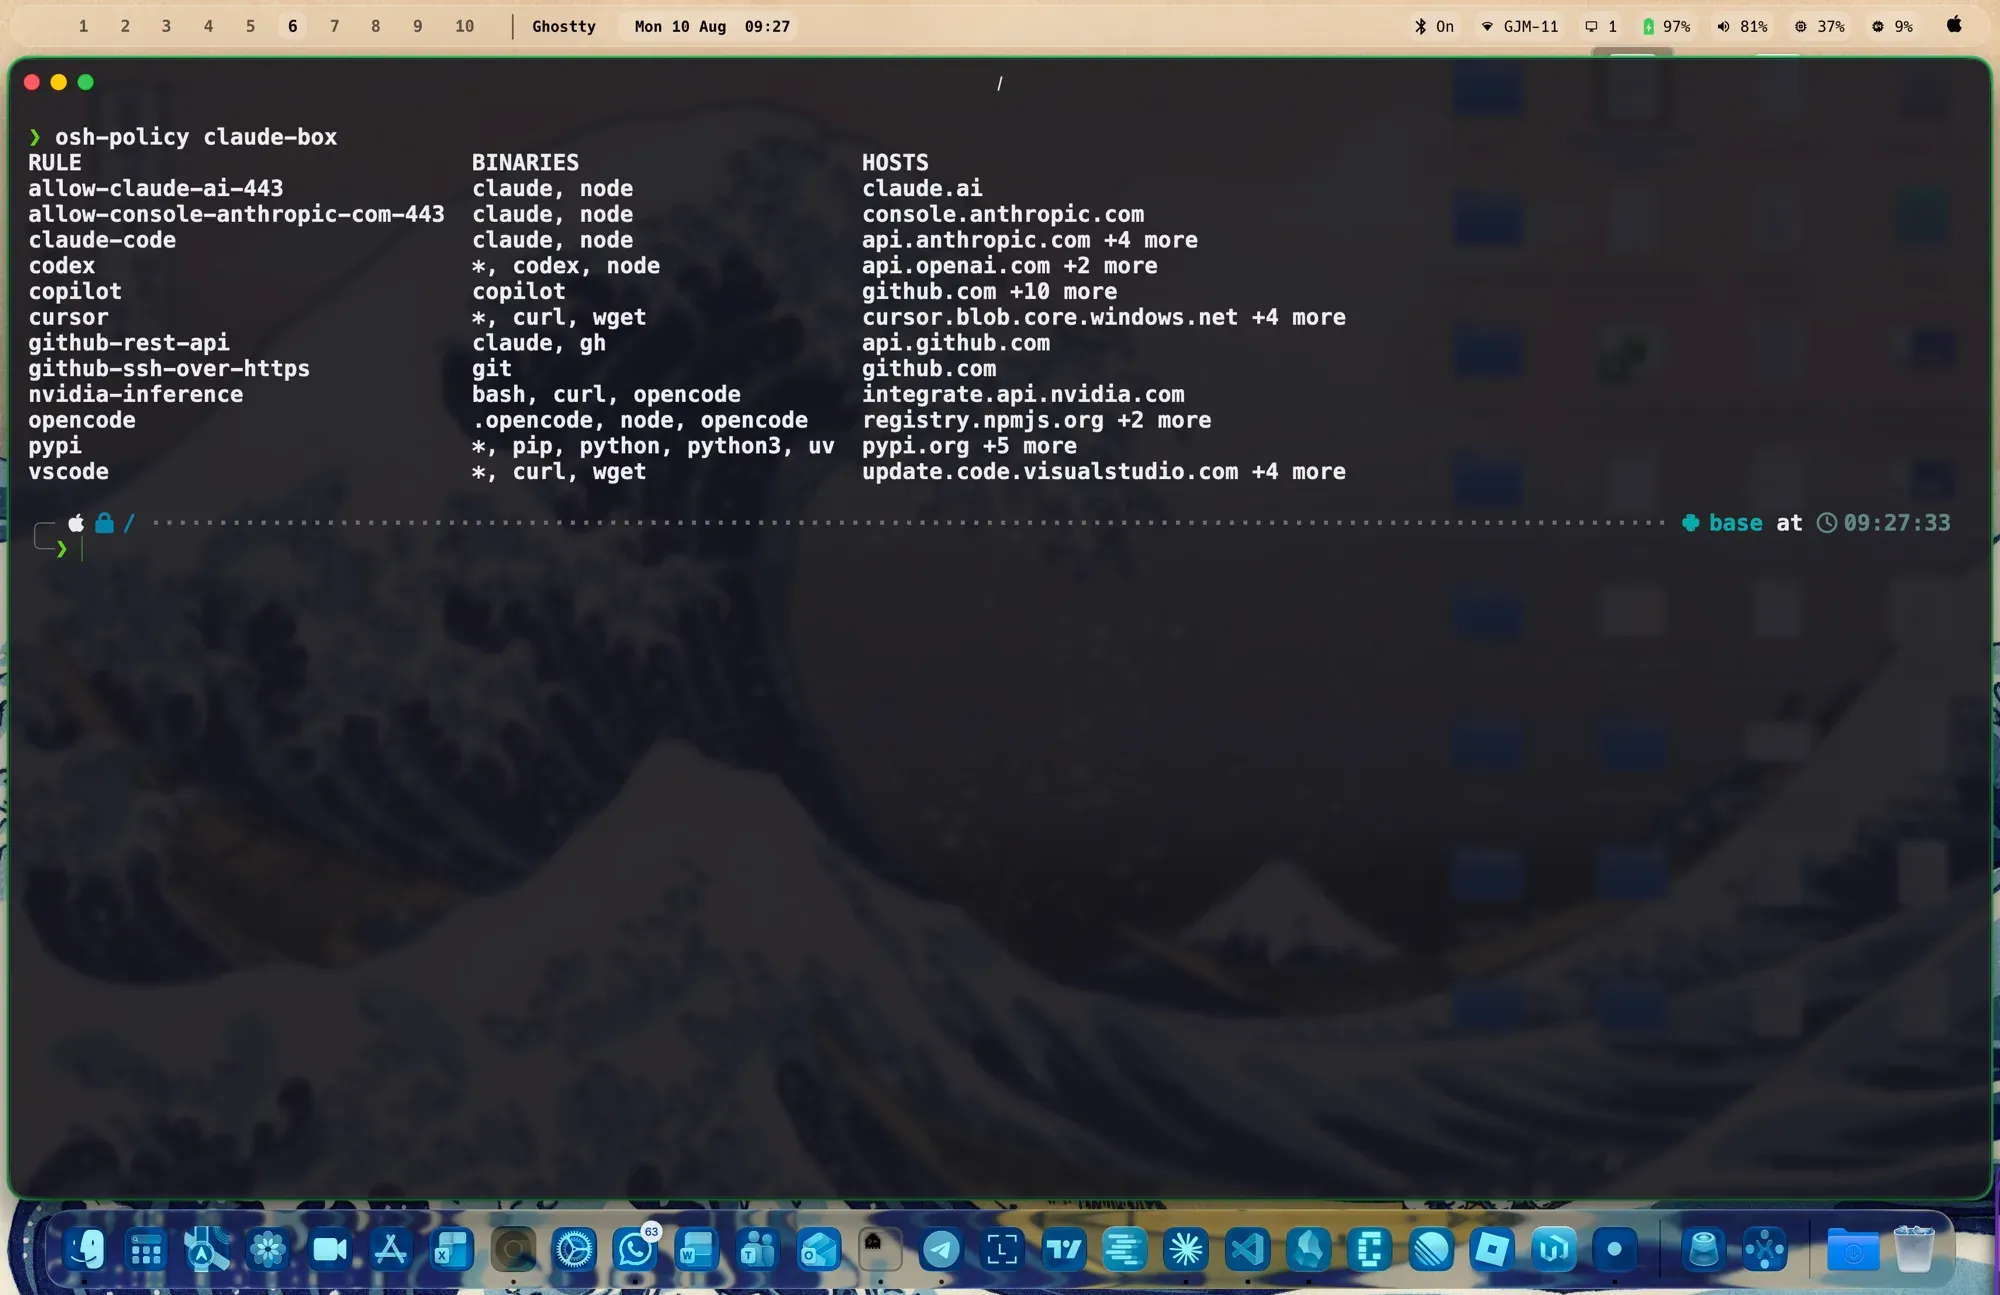This screenshot has height=1295, width=2000.
Task: Open Wi-Fi GJM-11 status item
Action: [1519, 26]
